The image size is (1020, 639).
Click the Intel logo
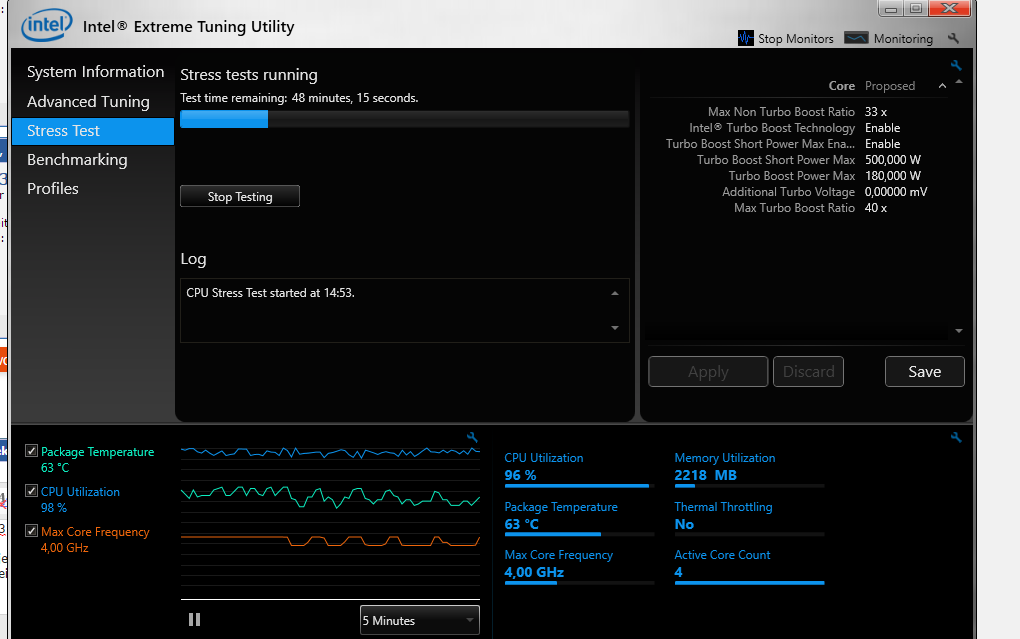click(x=46, y=25)
